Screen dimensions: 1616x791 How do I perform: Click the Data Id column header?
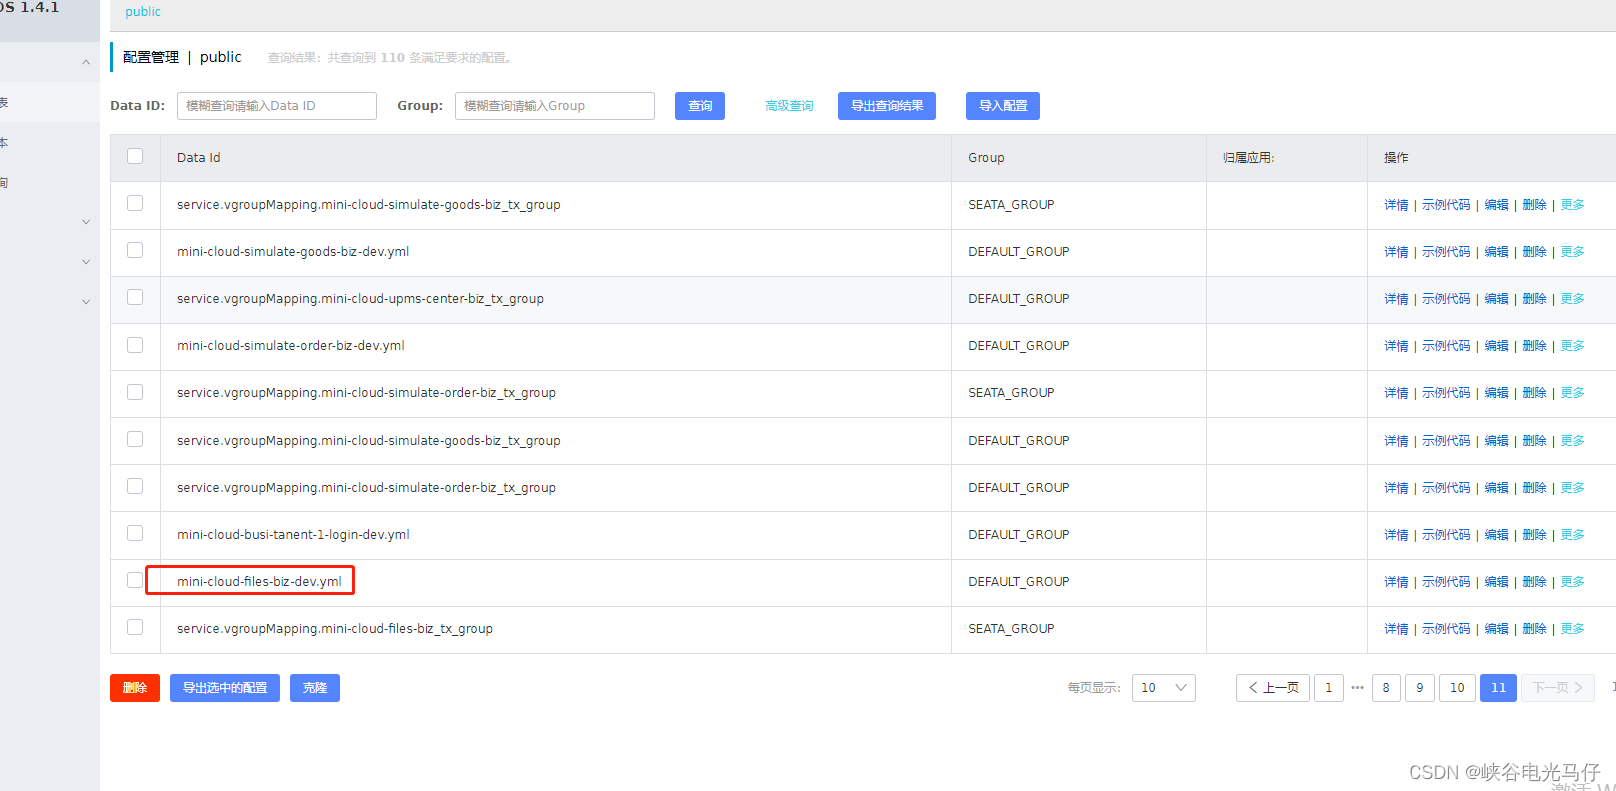[199, 158]
